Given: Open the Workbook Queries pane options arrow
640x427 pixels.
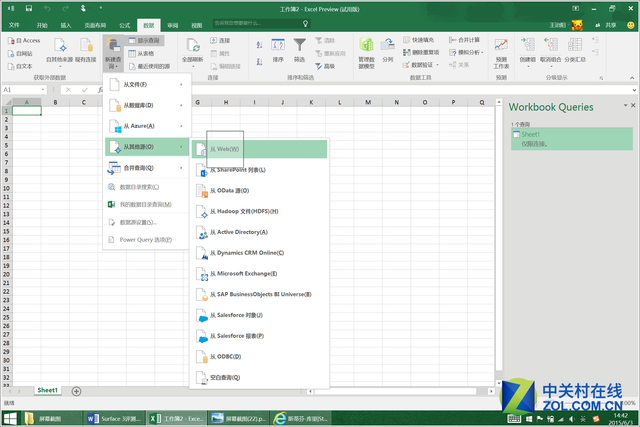Looking at the screenshot, I should 625,105.
